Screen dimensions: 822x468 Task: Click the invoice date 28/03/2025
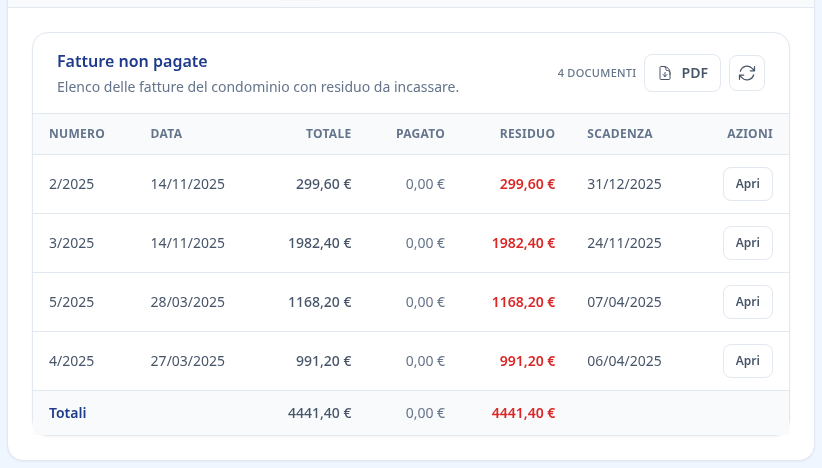click(x=187, y=302)
